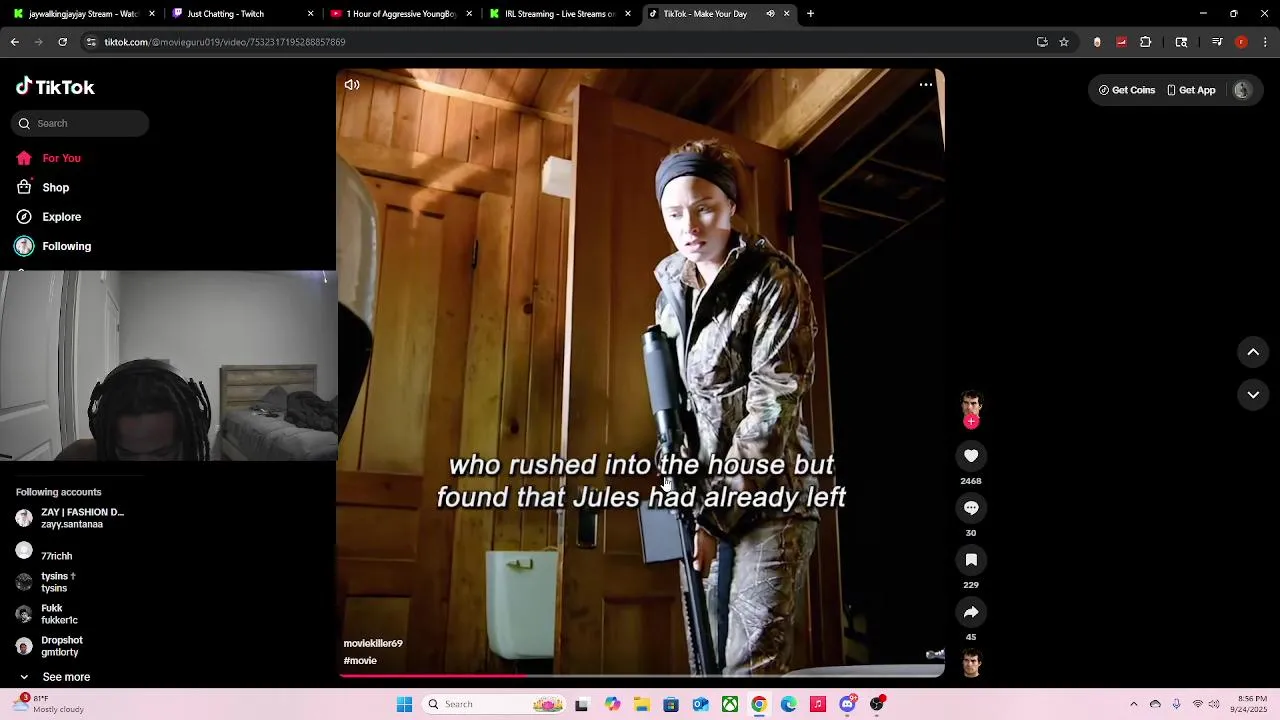This screenshot has height=720, width=1280.
Task: Go to the previous video with up chevron
Action: tap(1253, 352)
